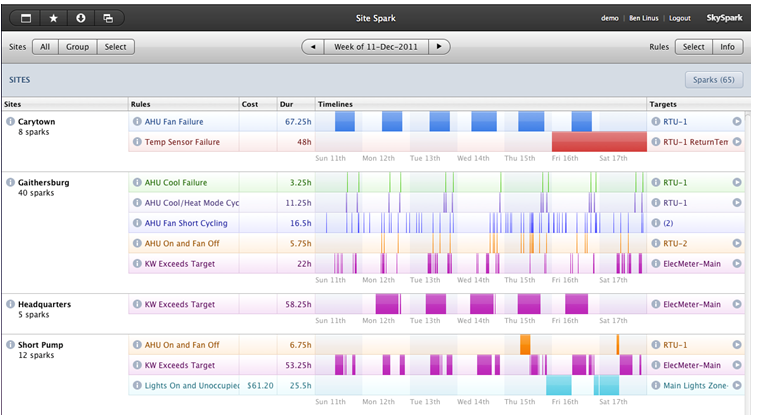The height and width of the screenshot is (416, 758).
Task: Open info for Short Pump site
Action: pos(10,344)
